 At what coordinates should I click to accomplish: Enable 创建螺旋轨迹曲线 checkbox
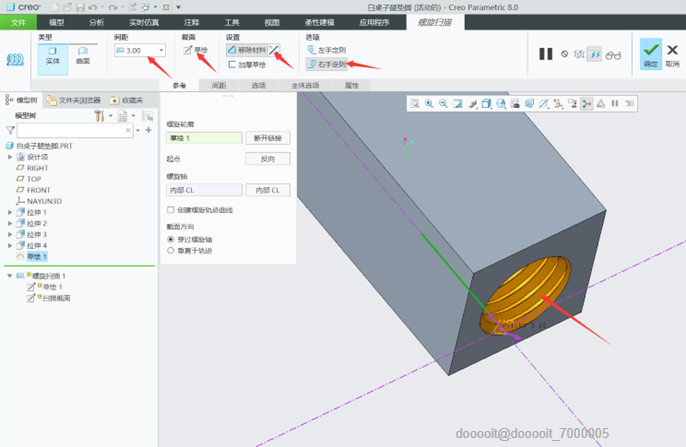tap(171, 210)
